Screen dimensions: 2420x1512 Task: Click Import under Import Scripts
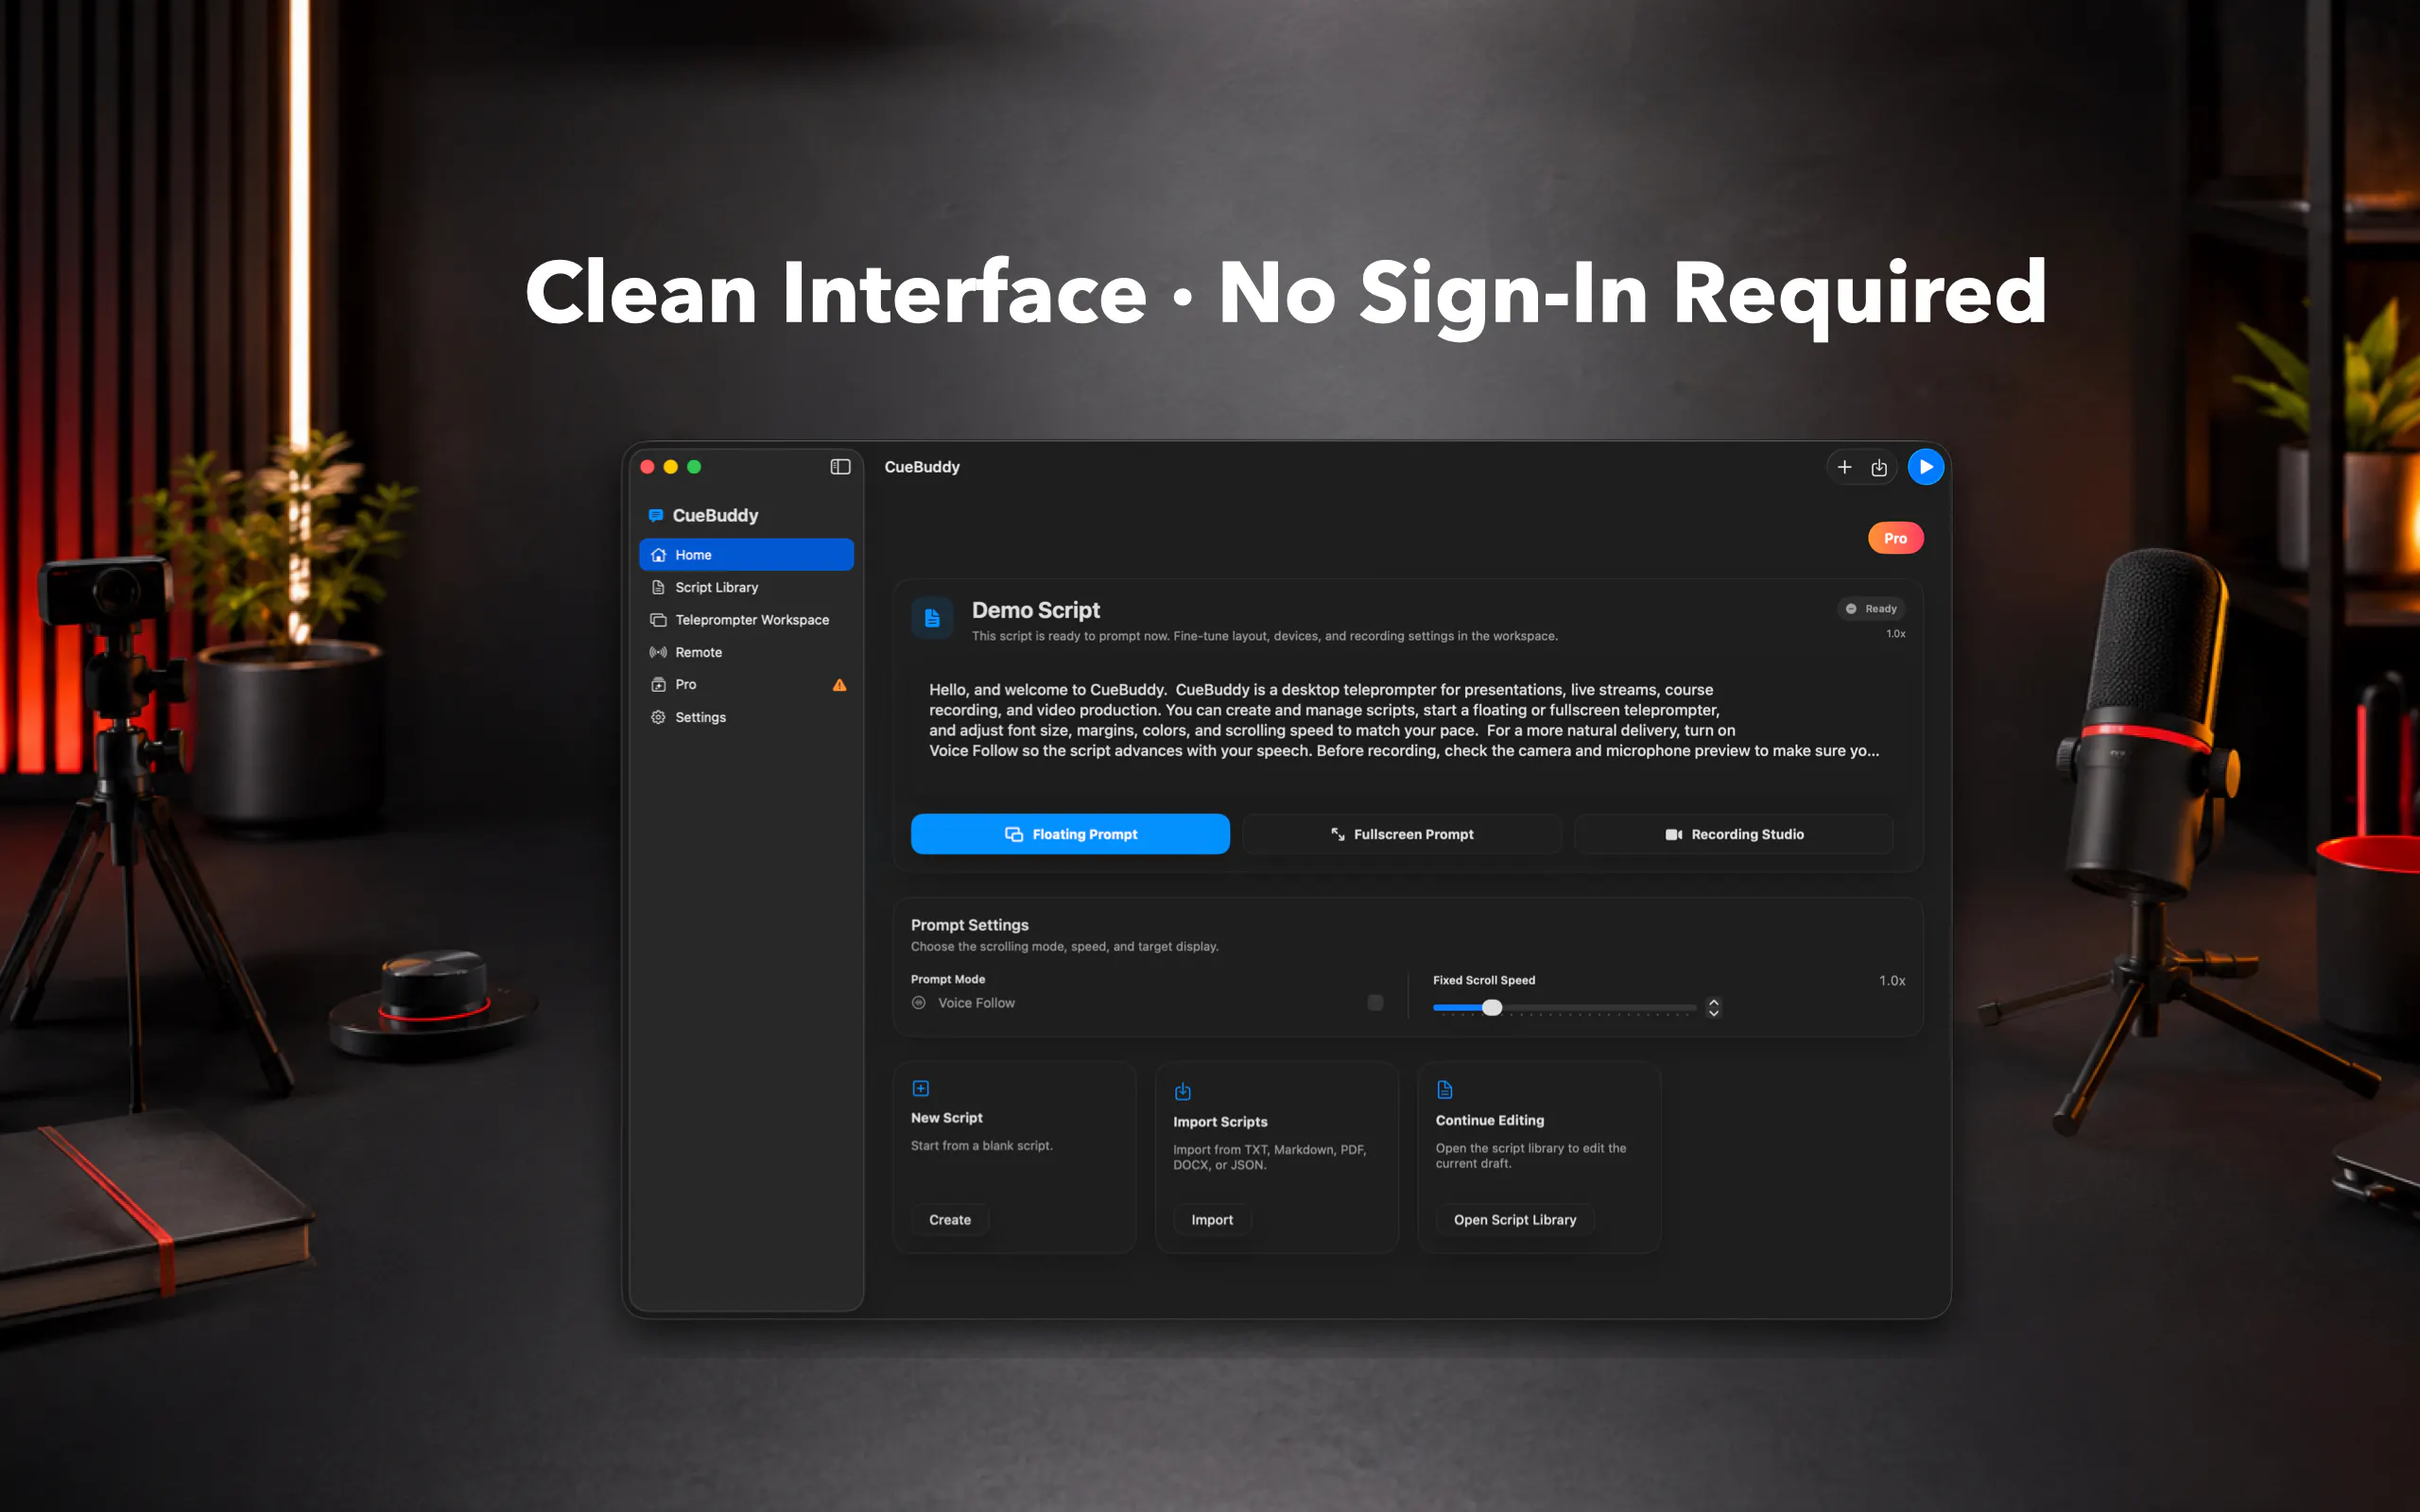[x=1212, y=1220]
